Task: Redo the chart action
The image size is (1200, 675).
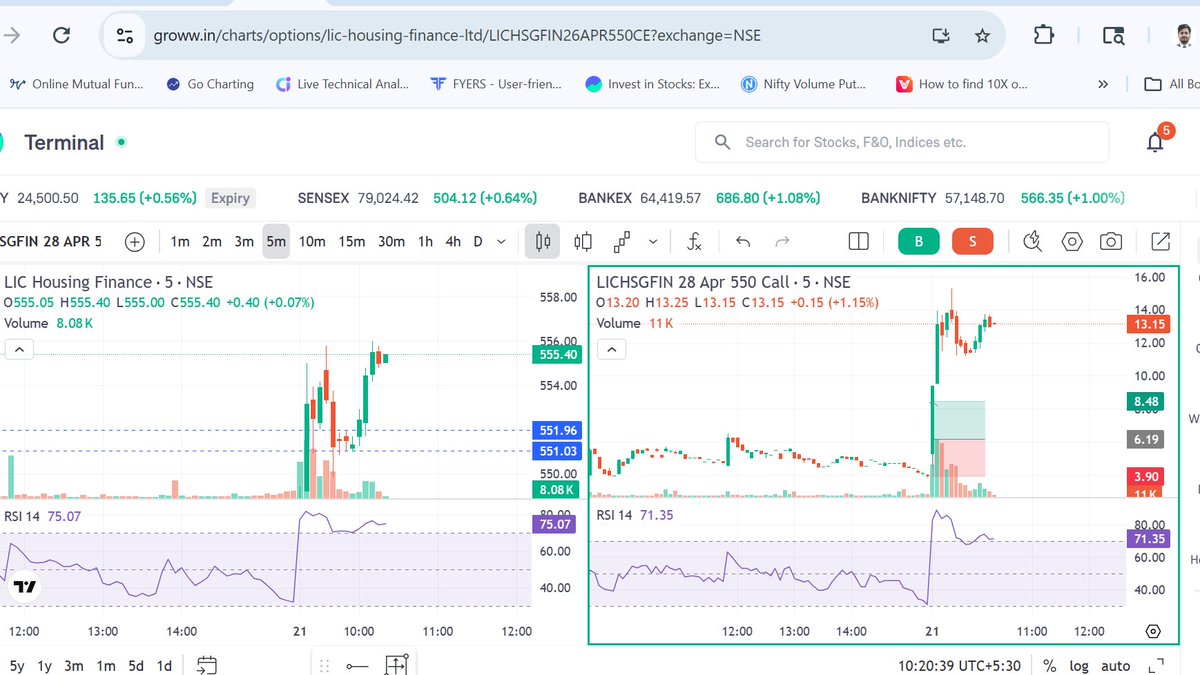Action: tap(782, 241)
